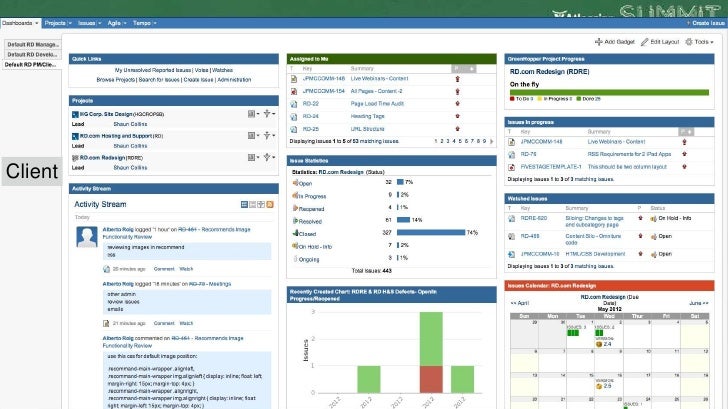Image resolution: width=728 pixels, height=409 pixels.
Task: Click In Progress status in Issue Statistics
Action: (312, 196)
